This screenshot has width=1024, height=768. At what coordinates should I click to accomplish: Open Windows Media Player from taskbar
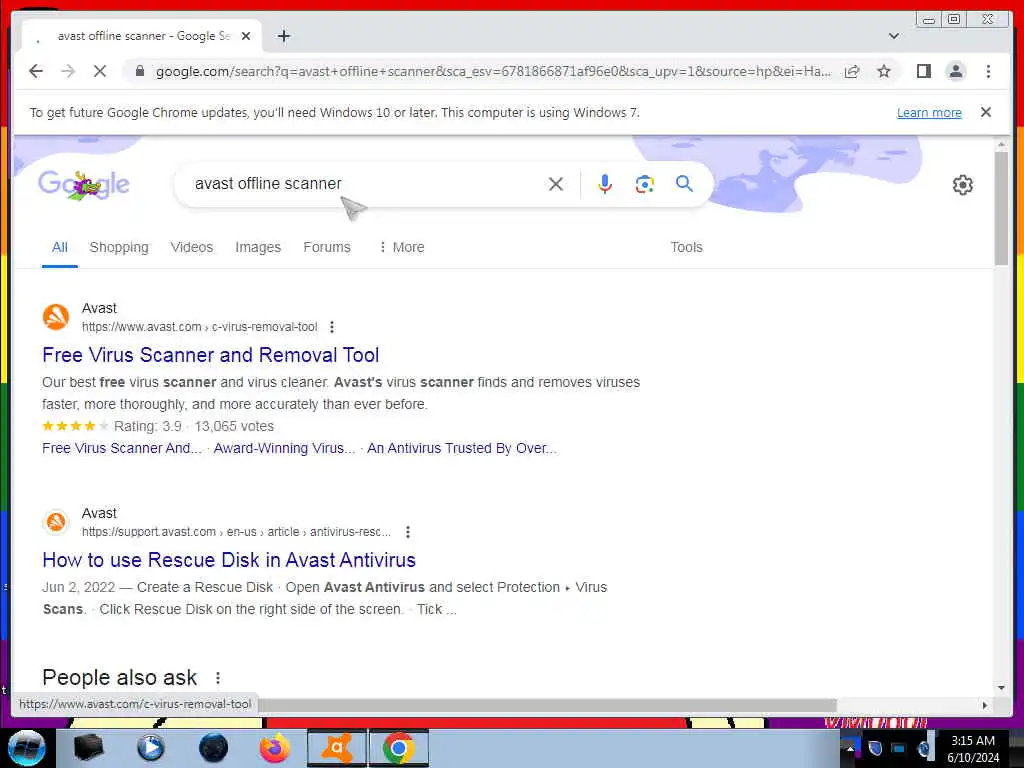[151, 748]
